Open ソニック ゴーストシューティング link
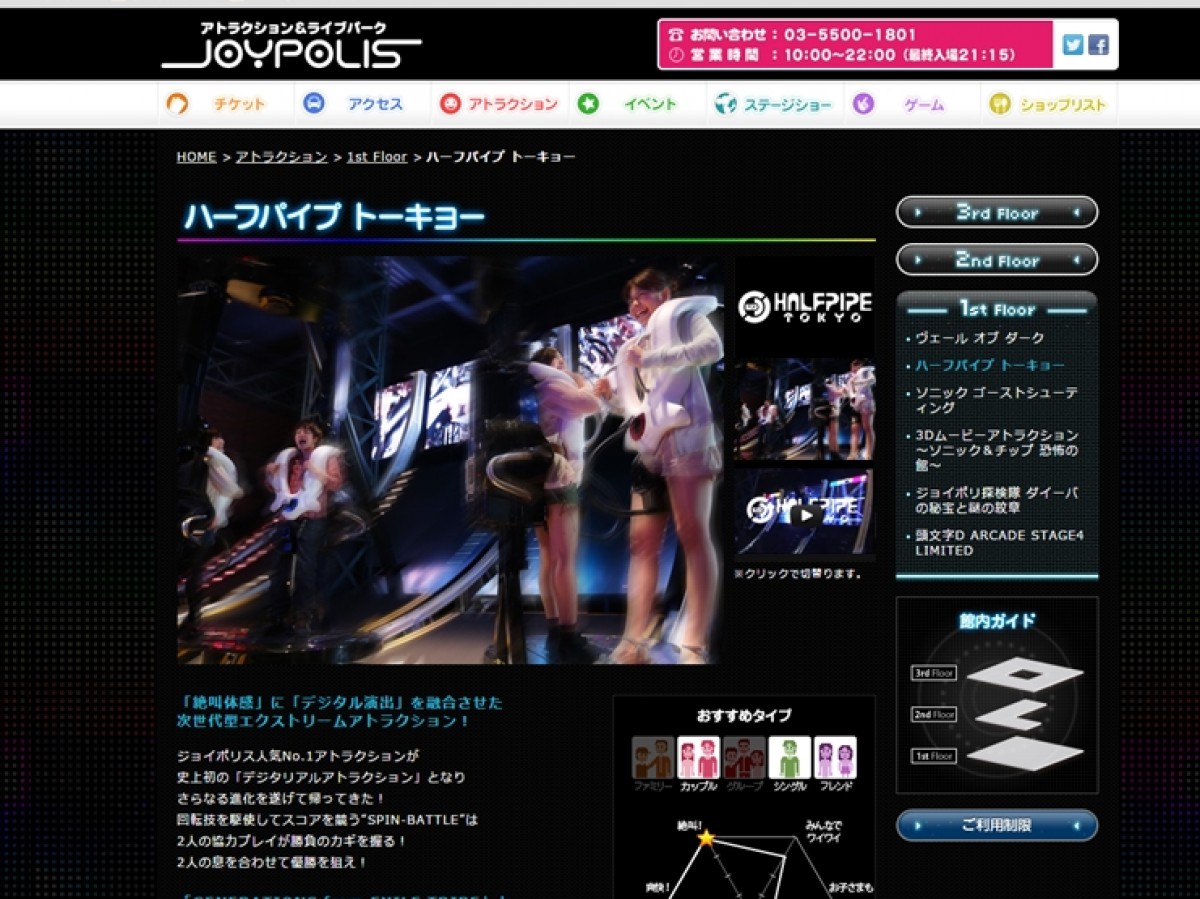Viewport: 1200px width, 899px height. [996, 400]
